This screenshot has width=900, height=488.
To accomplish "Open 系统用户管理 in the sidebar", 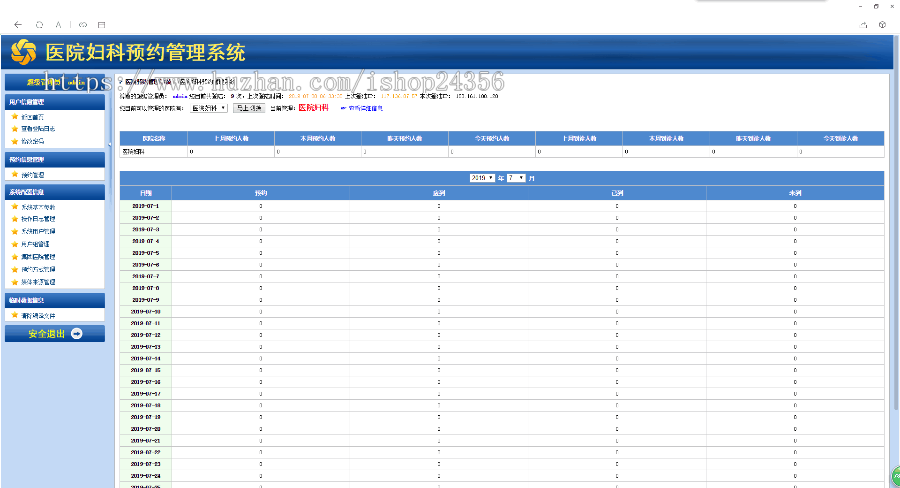I will [38, 231].
